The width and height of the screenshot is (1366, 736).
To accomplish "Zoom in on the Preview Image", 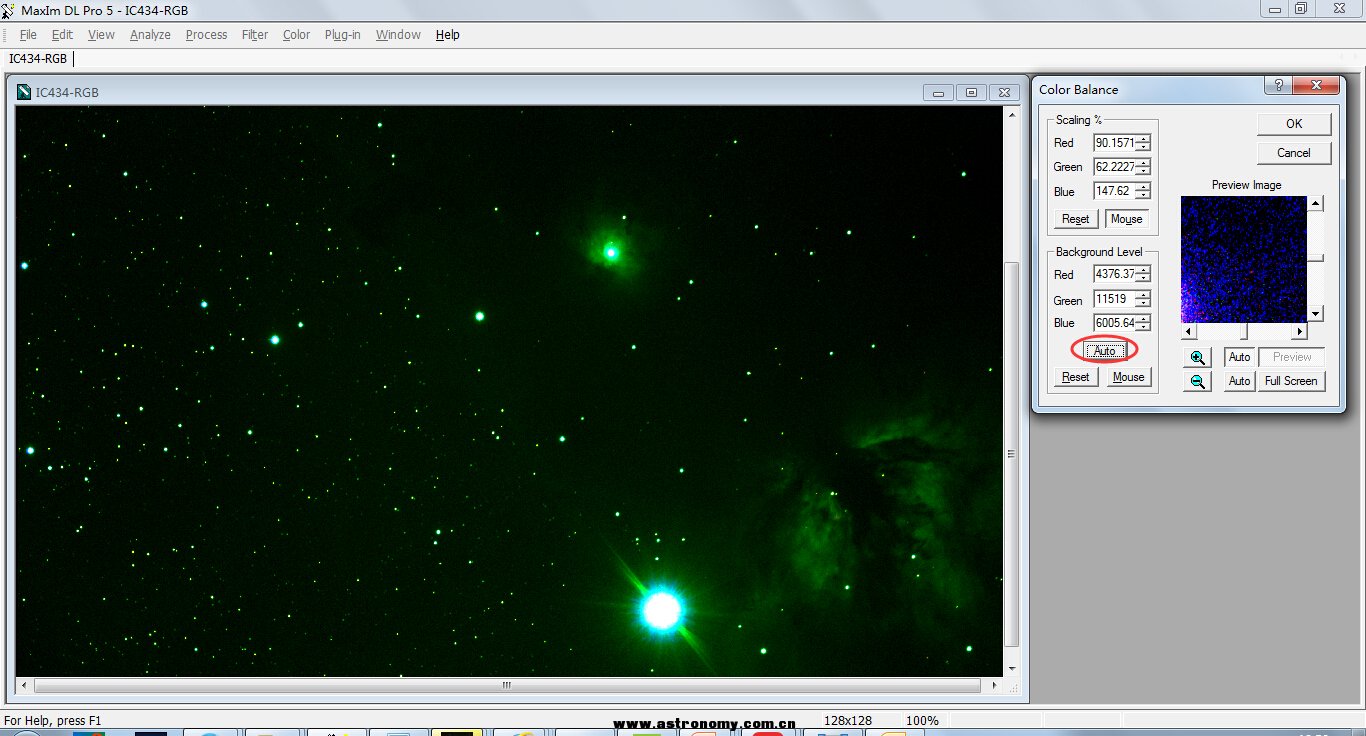I will pos(1197,358).
